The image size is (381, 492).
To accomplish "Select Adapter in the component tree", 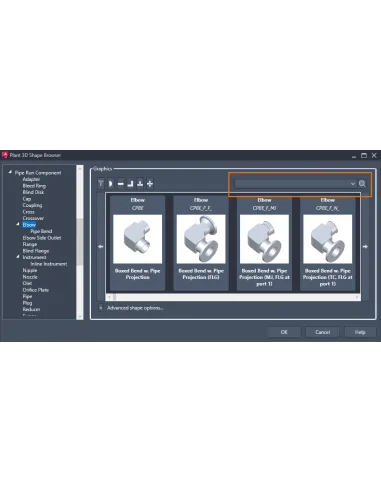I will click(x=31, y=179).
